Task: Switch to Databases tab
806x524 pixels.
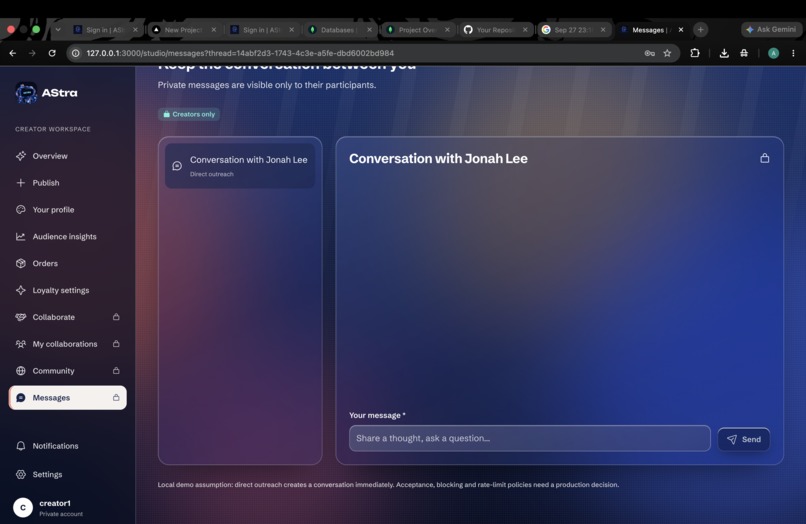Action: point(337,30)
